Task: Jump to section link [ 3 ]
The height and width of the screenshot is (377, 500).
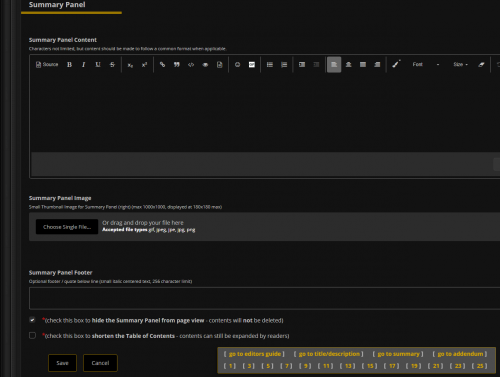Action: point(249,366)
